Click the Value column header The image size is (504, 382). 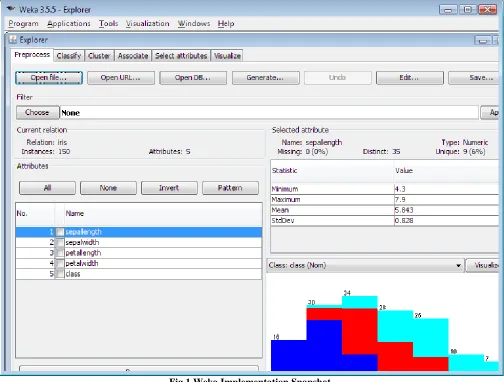coord(447,171)
